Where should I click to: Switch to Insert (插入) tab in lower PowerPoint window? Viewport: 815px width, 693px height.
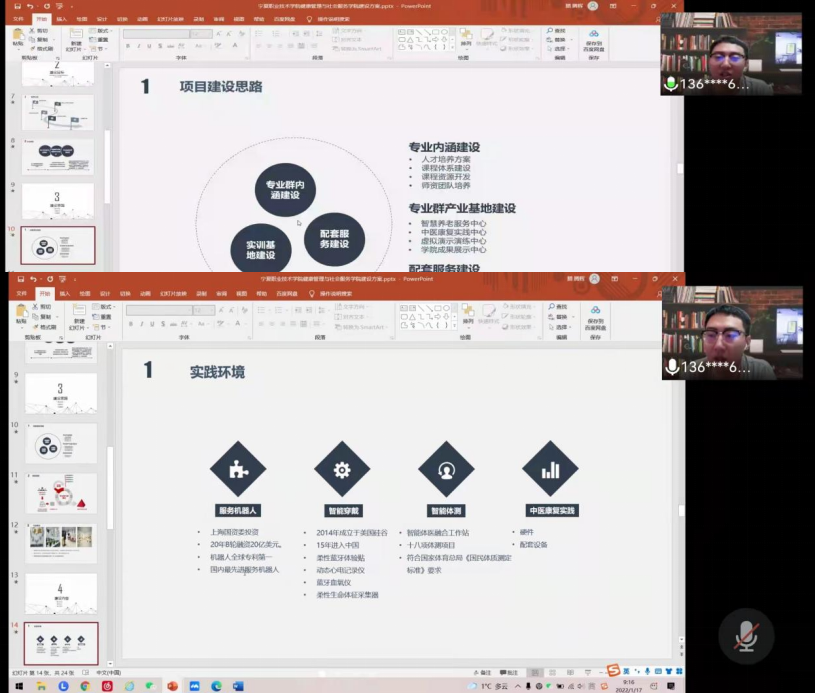(x=63, y=294)
